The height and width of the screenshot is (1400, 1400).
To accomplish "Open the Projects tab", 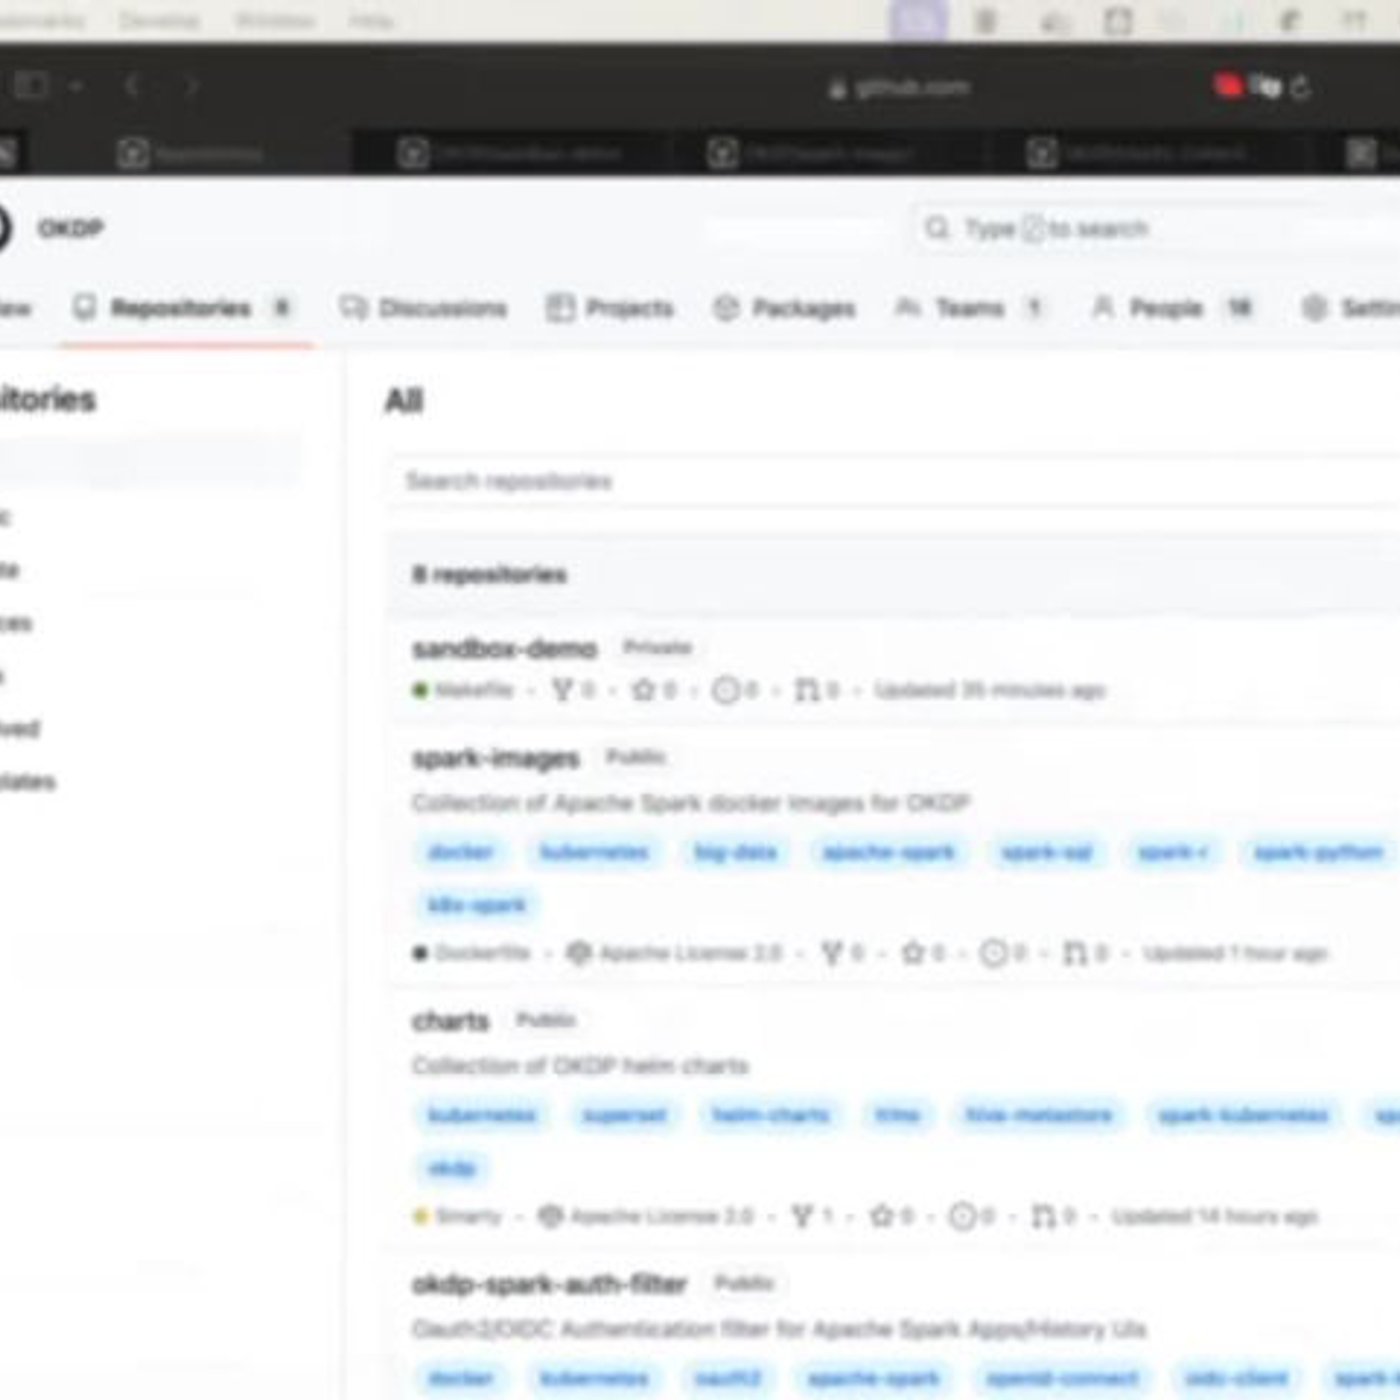I will pyautogui.click(x=610, y=308).
